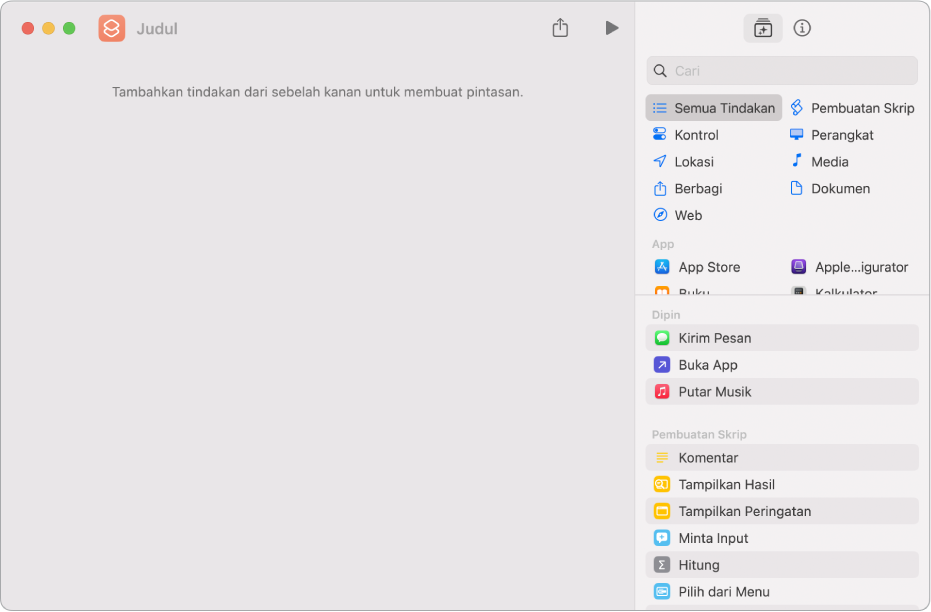Click the Lokasi arrow icon
The height and width of the screenshot is (612, 931).
pyautogui.click(x=660, y=161)
